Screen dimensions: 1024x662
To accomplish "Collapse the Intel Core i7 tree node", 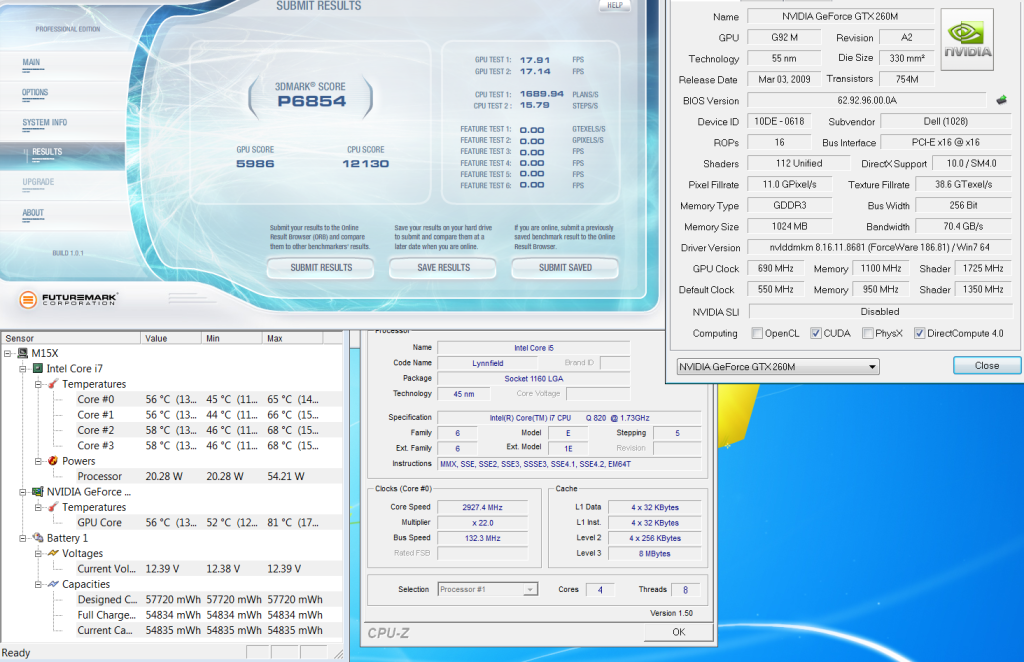I will point(23,369).
